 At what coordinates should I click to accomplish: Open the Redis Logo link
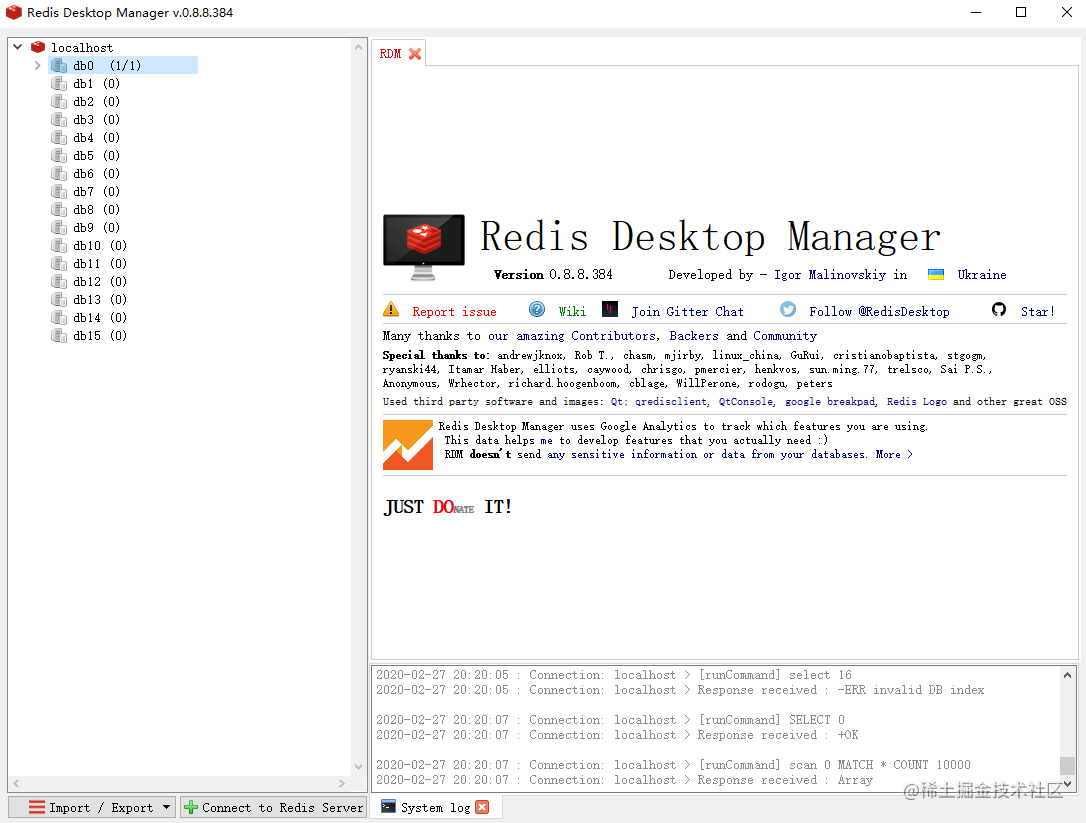916,401
